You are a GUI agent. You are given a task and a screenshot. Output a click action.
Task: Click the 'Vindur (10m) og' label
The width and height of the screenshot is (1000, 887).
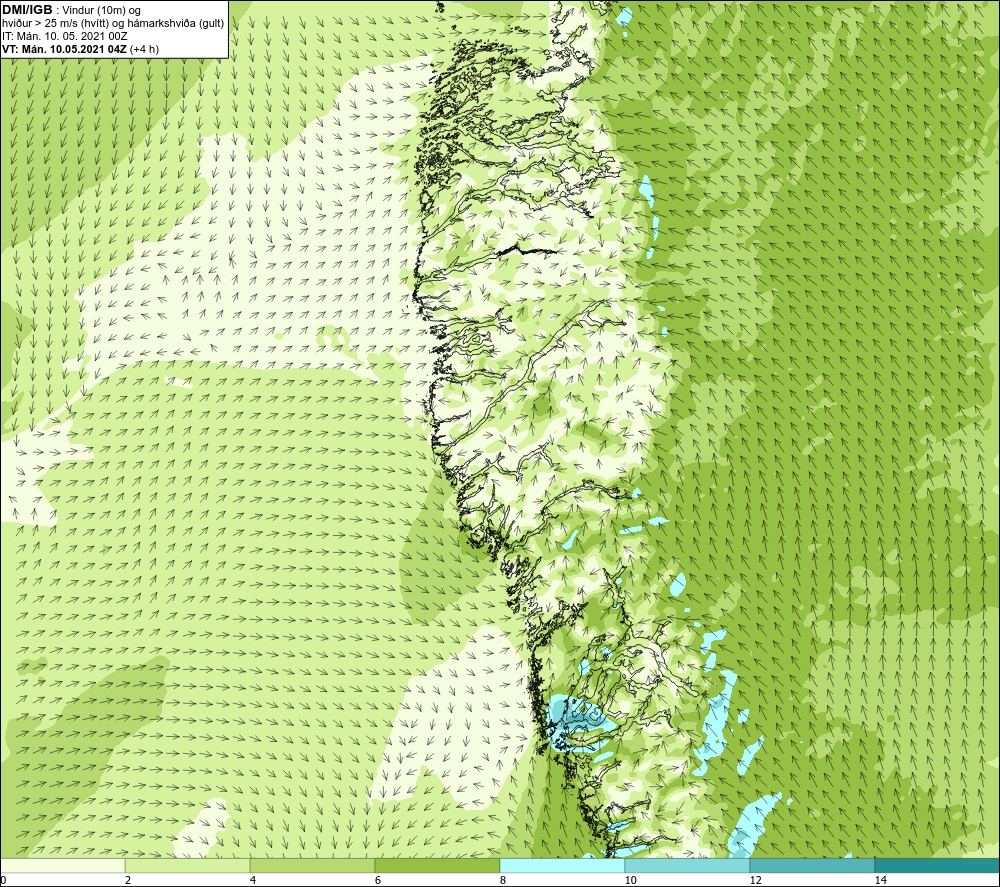point(101,10)
